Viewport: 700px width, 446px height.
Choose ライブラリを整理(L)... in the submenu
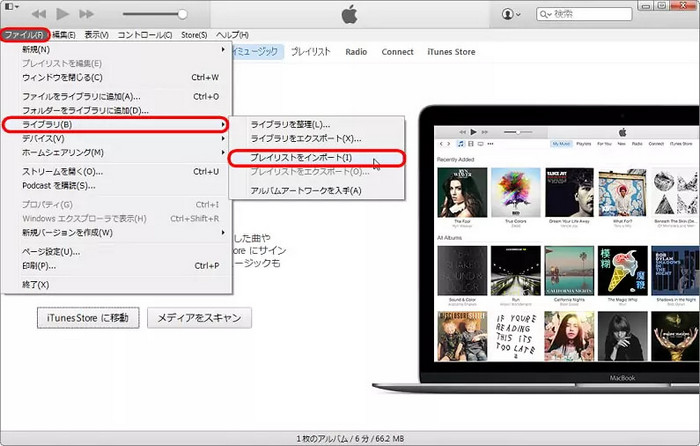click(317, 125)
